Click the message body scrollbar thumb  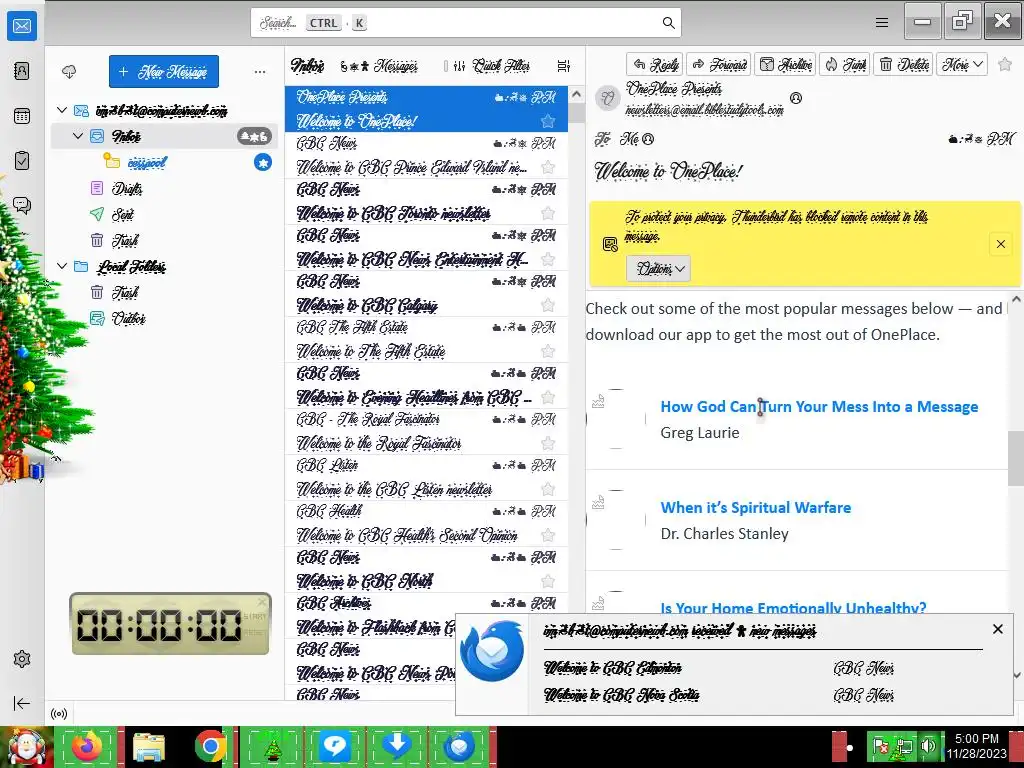(1016, 457)
